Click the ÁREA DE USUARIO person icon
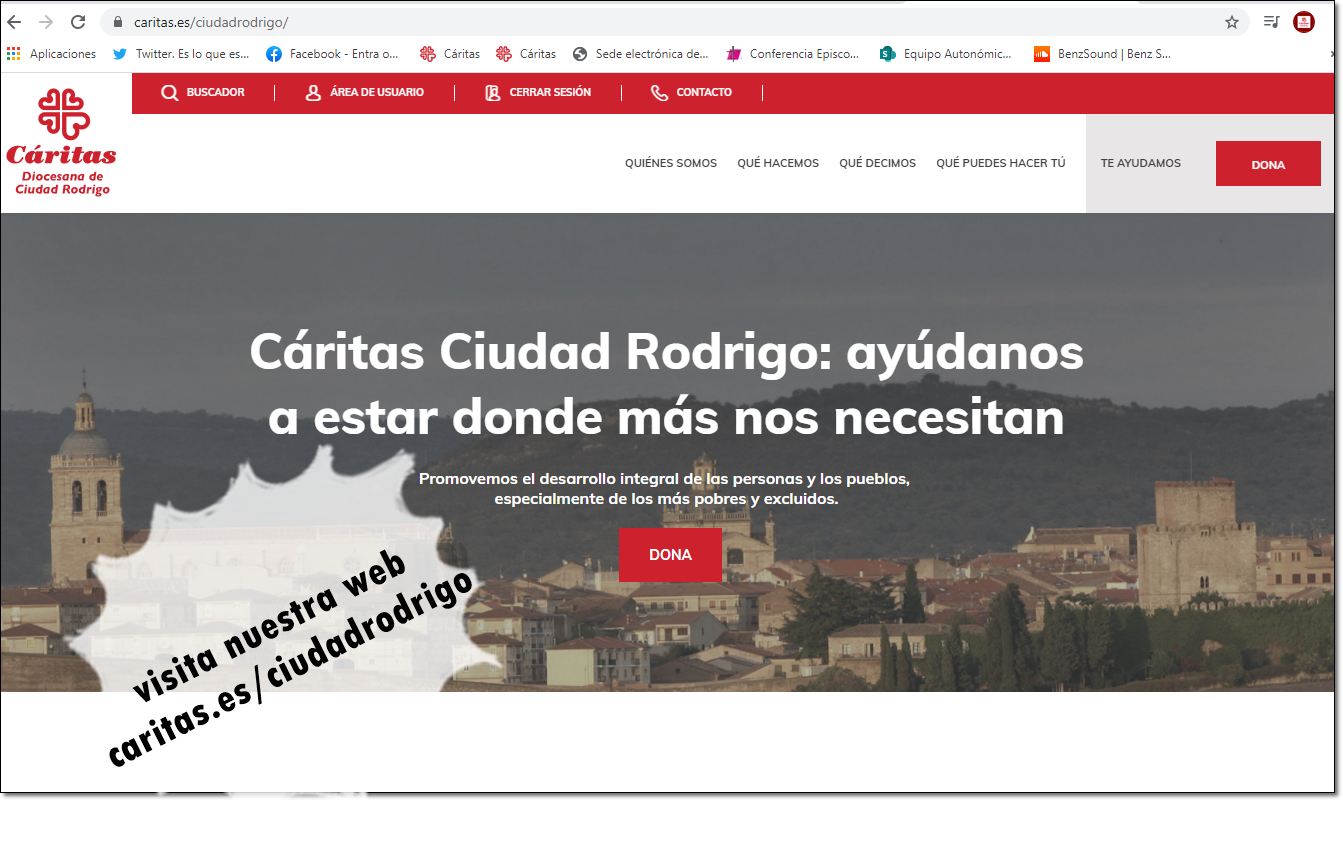Viewport: 1343px width, 845px height. (313, 93)
